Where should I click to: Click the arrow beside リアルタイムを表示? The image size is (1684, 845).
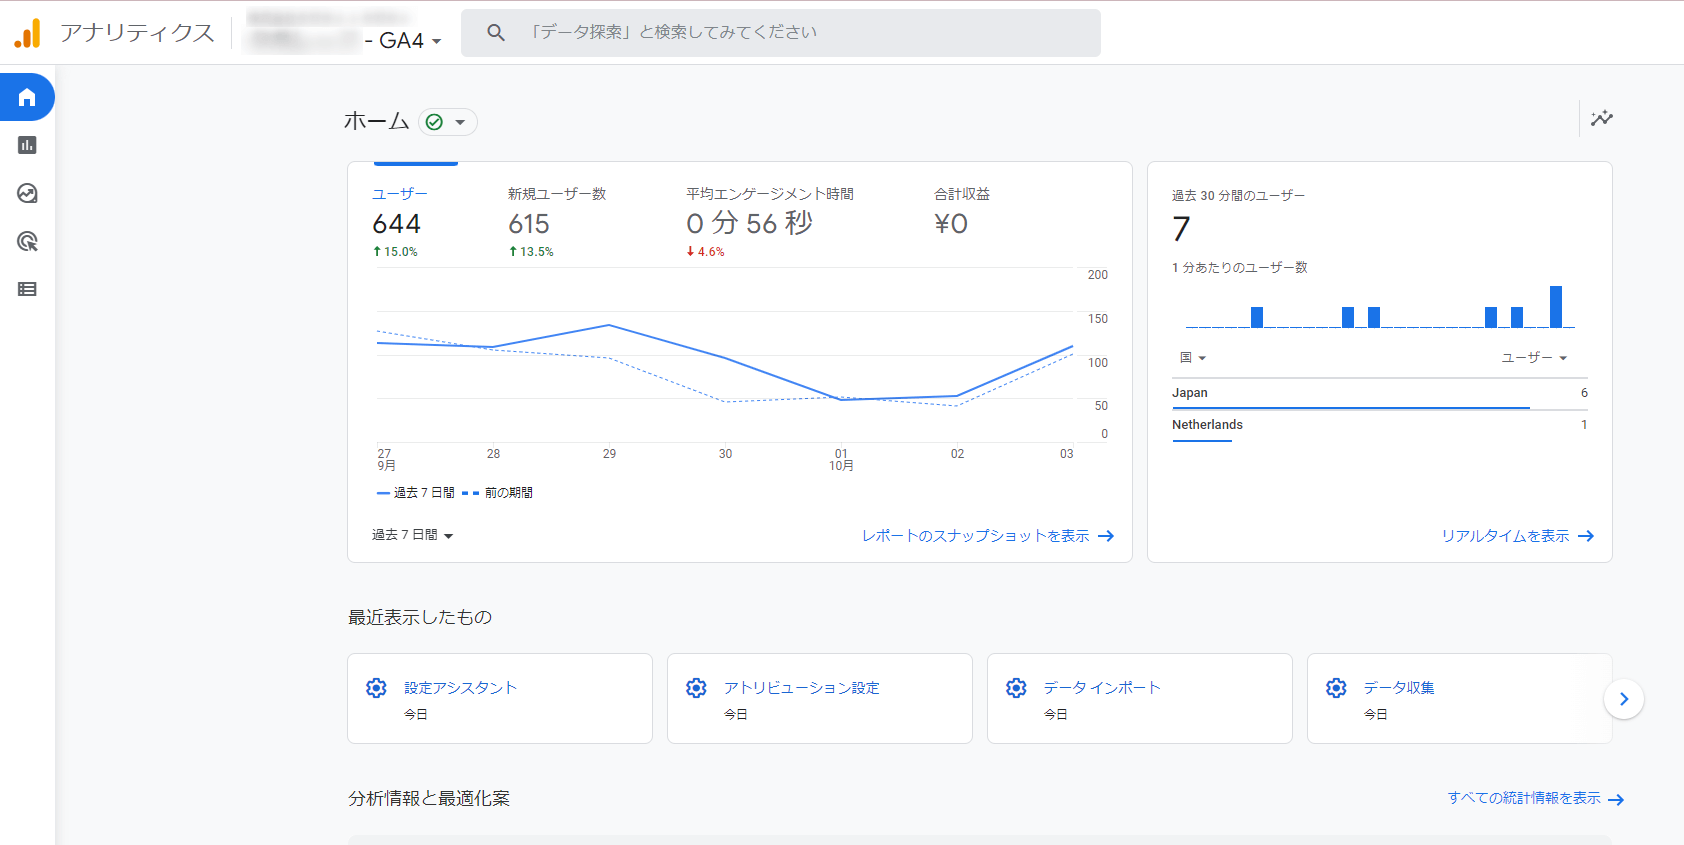[1586, 536]
